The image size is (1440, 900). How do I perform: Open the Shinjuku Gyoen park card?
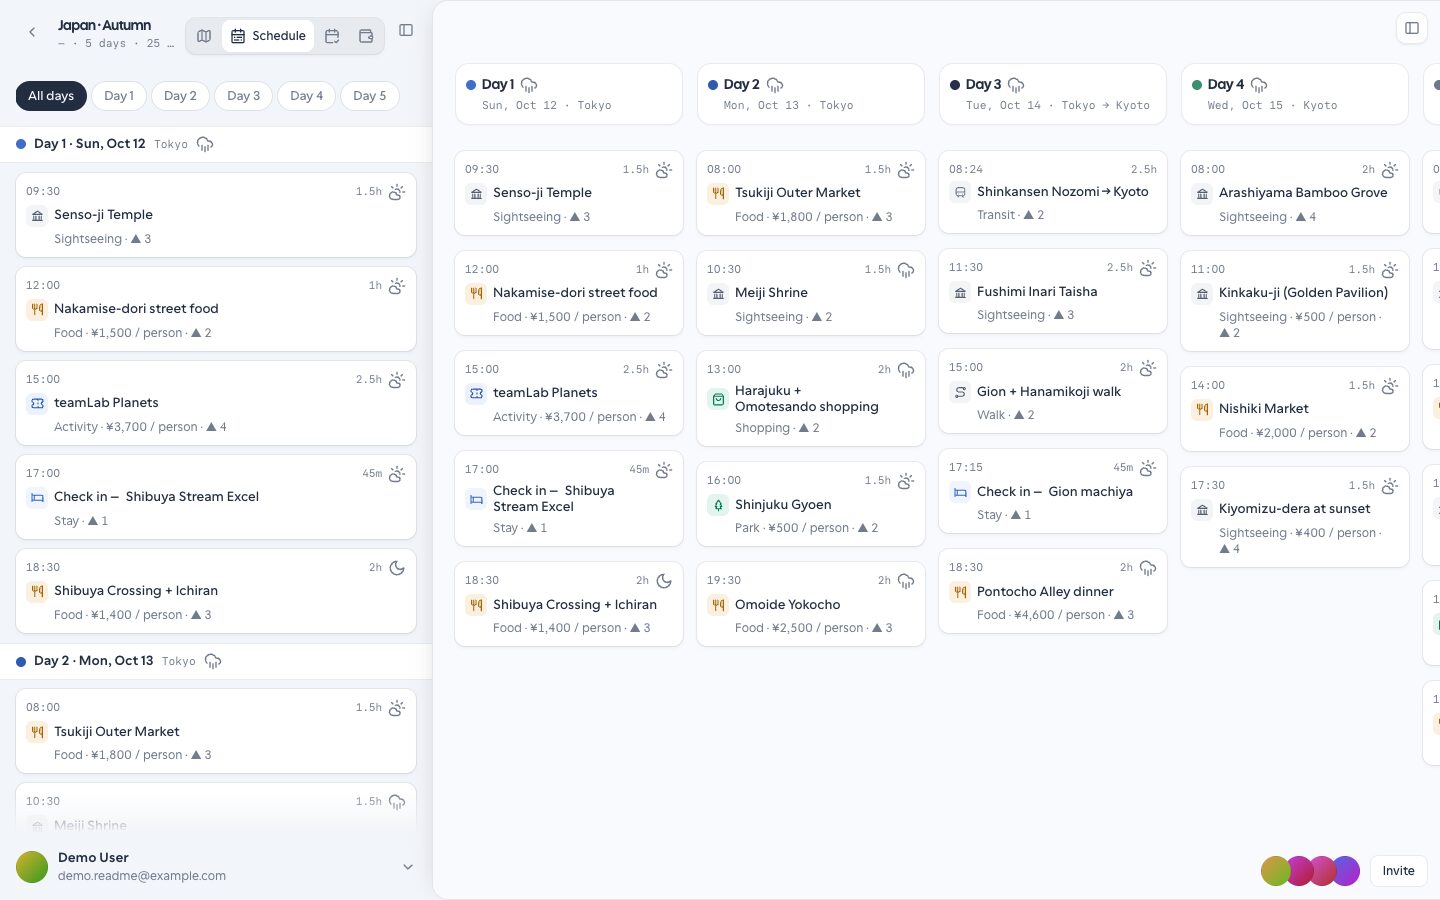(811, 503)
